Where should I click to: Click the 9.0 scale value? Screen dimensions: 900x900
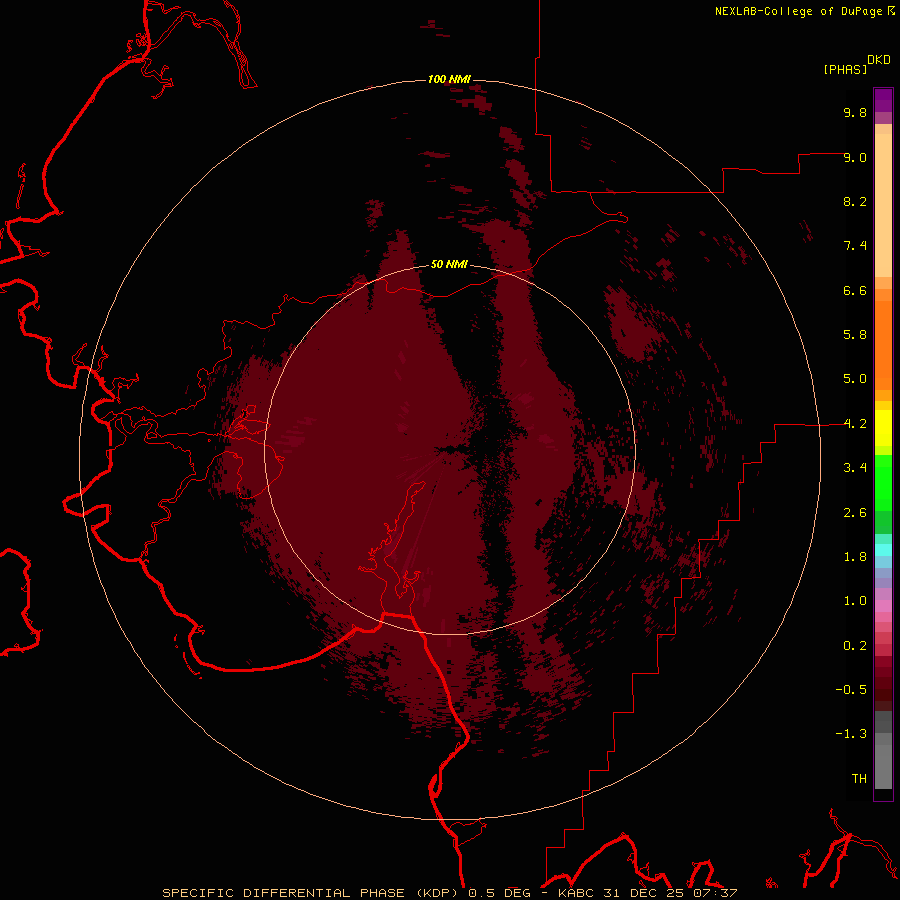[855, 157]
